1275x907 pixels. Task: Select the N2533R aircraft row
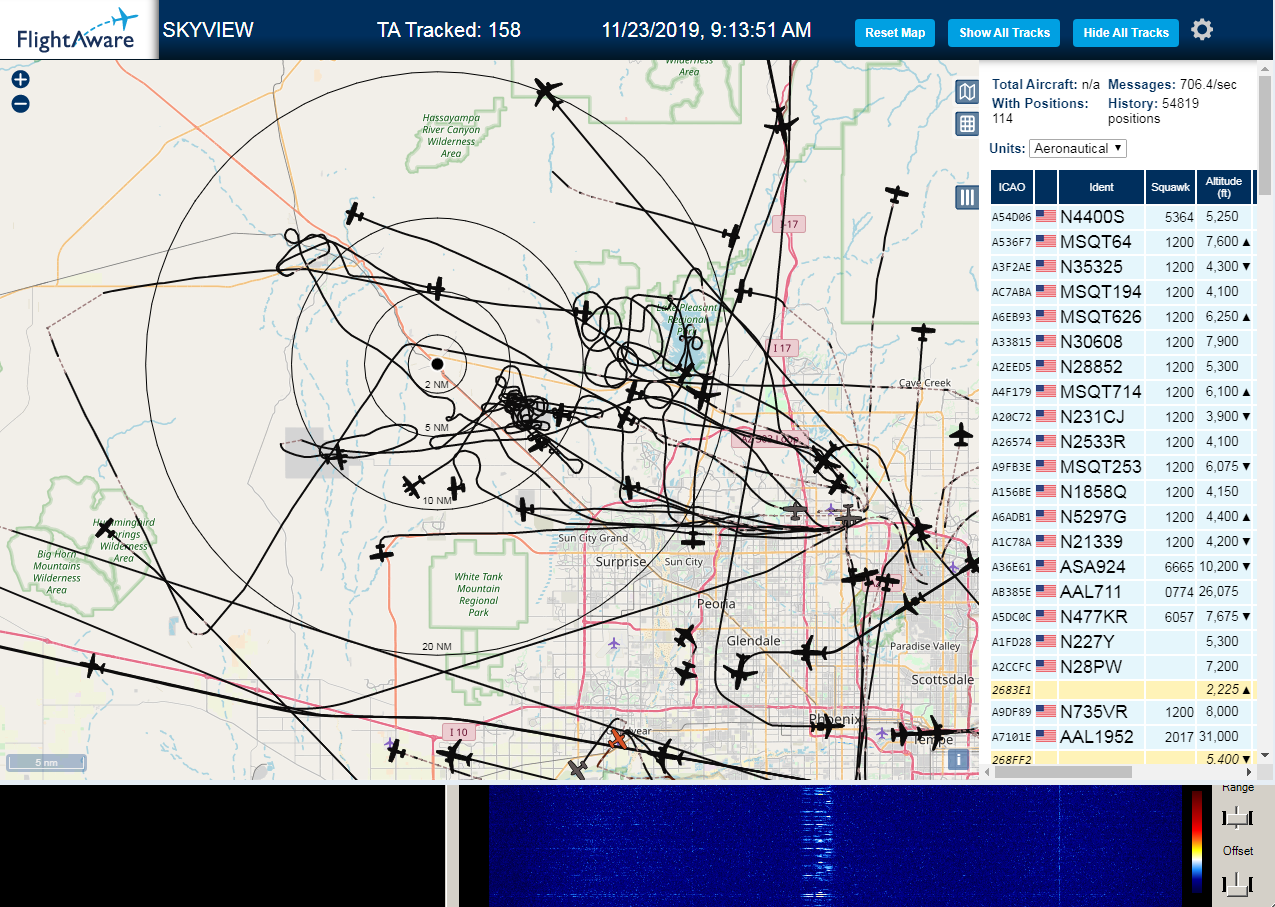[1123, 441]
